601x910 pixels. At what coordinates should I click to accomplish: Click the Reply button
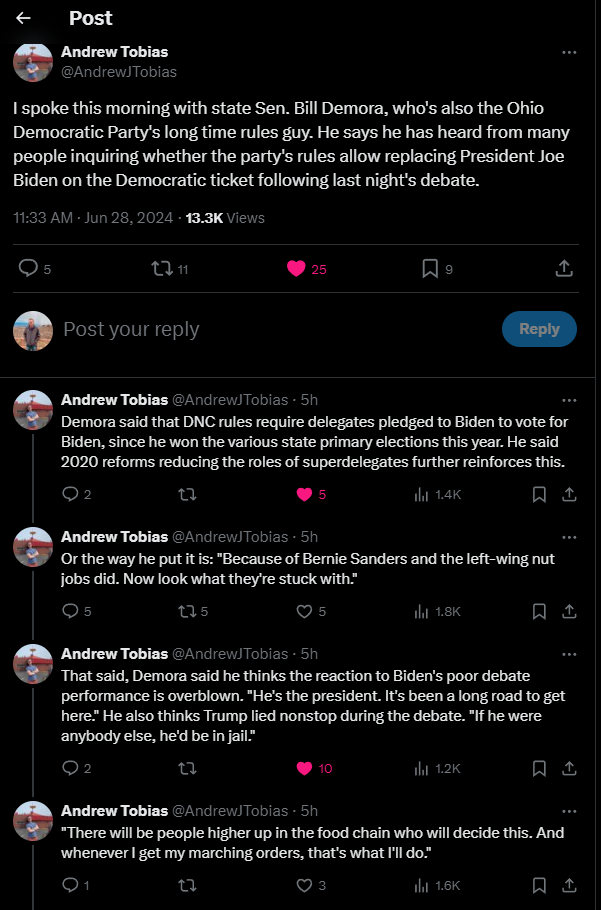point(539,329)
